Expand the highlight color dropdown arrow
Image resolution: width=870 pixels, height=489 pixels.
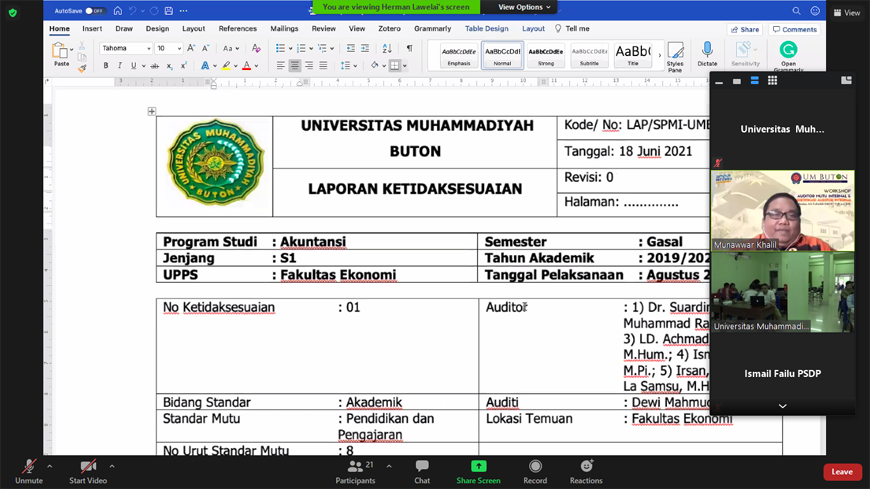236,66
